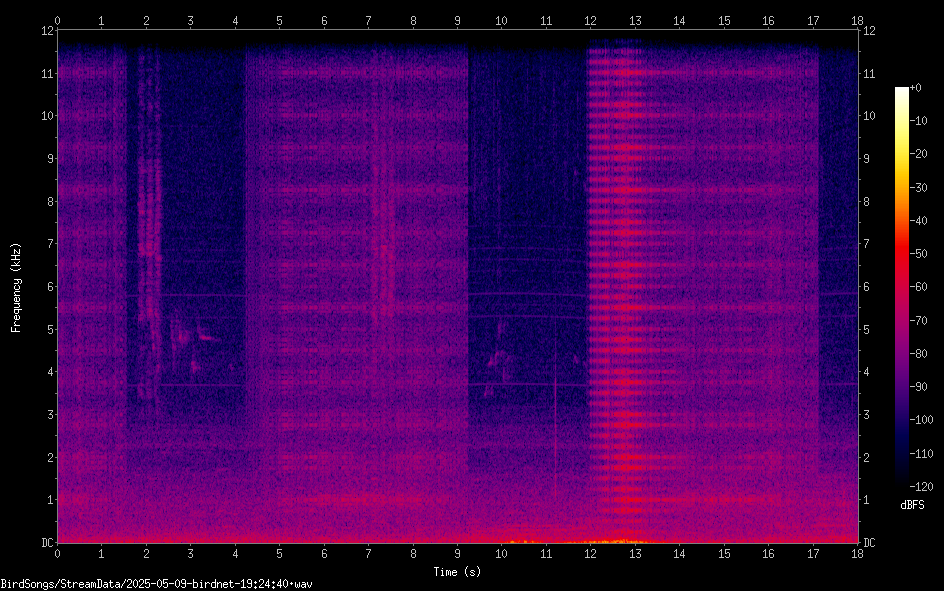
Task: Click the "-10" colorbar level label
Action: point(918,121)
